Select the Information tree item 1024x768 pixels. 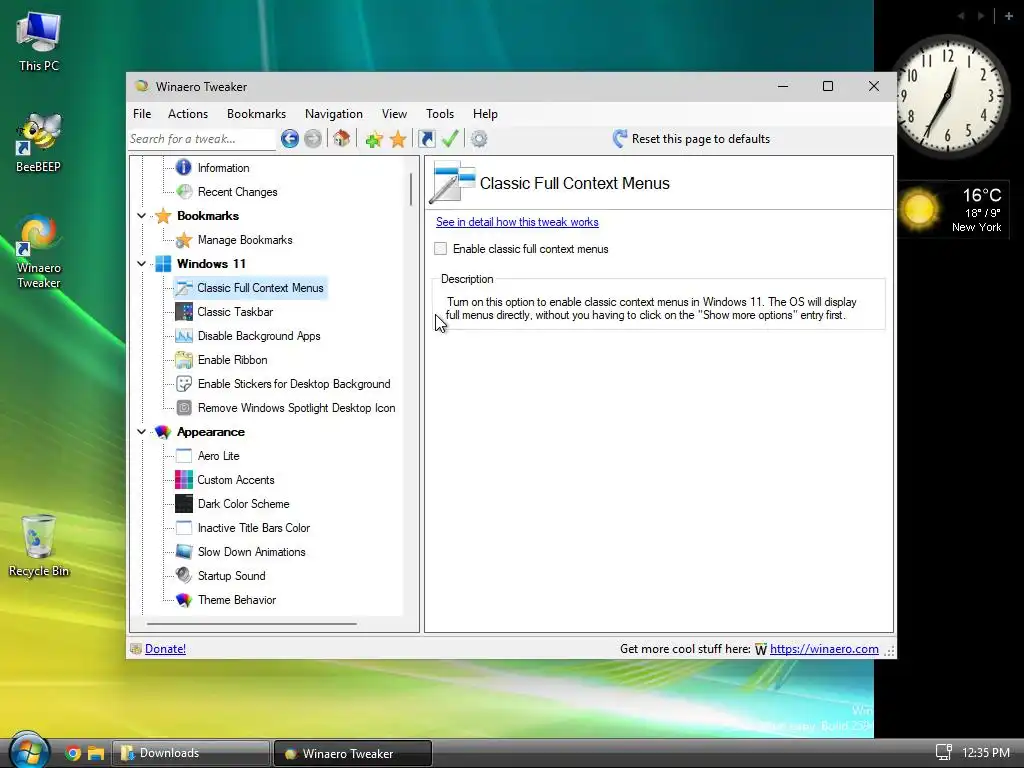[x=223, y=168]
